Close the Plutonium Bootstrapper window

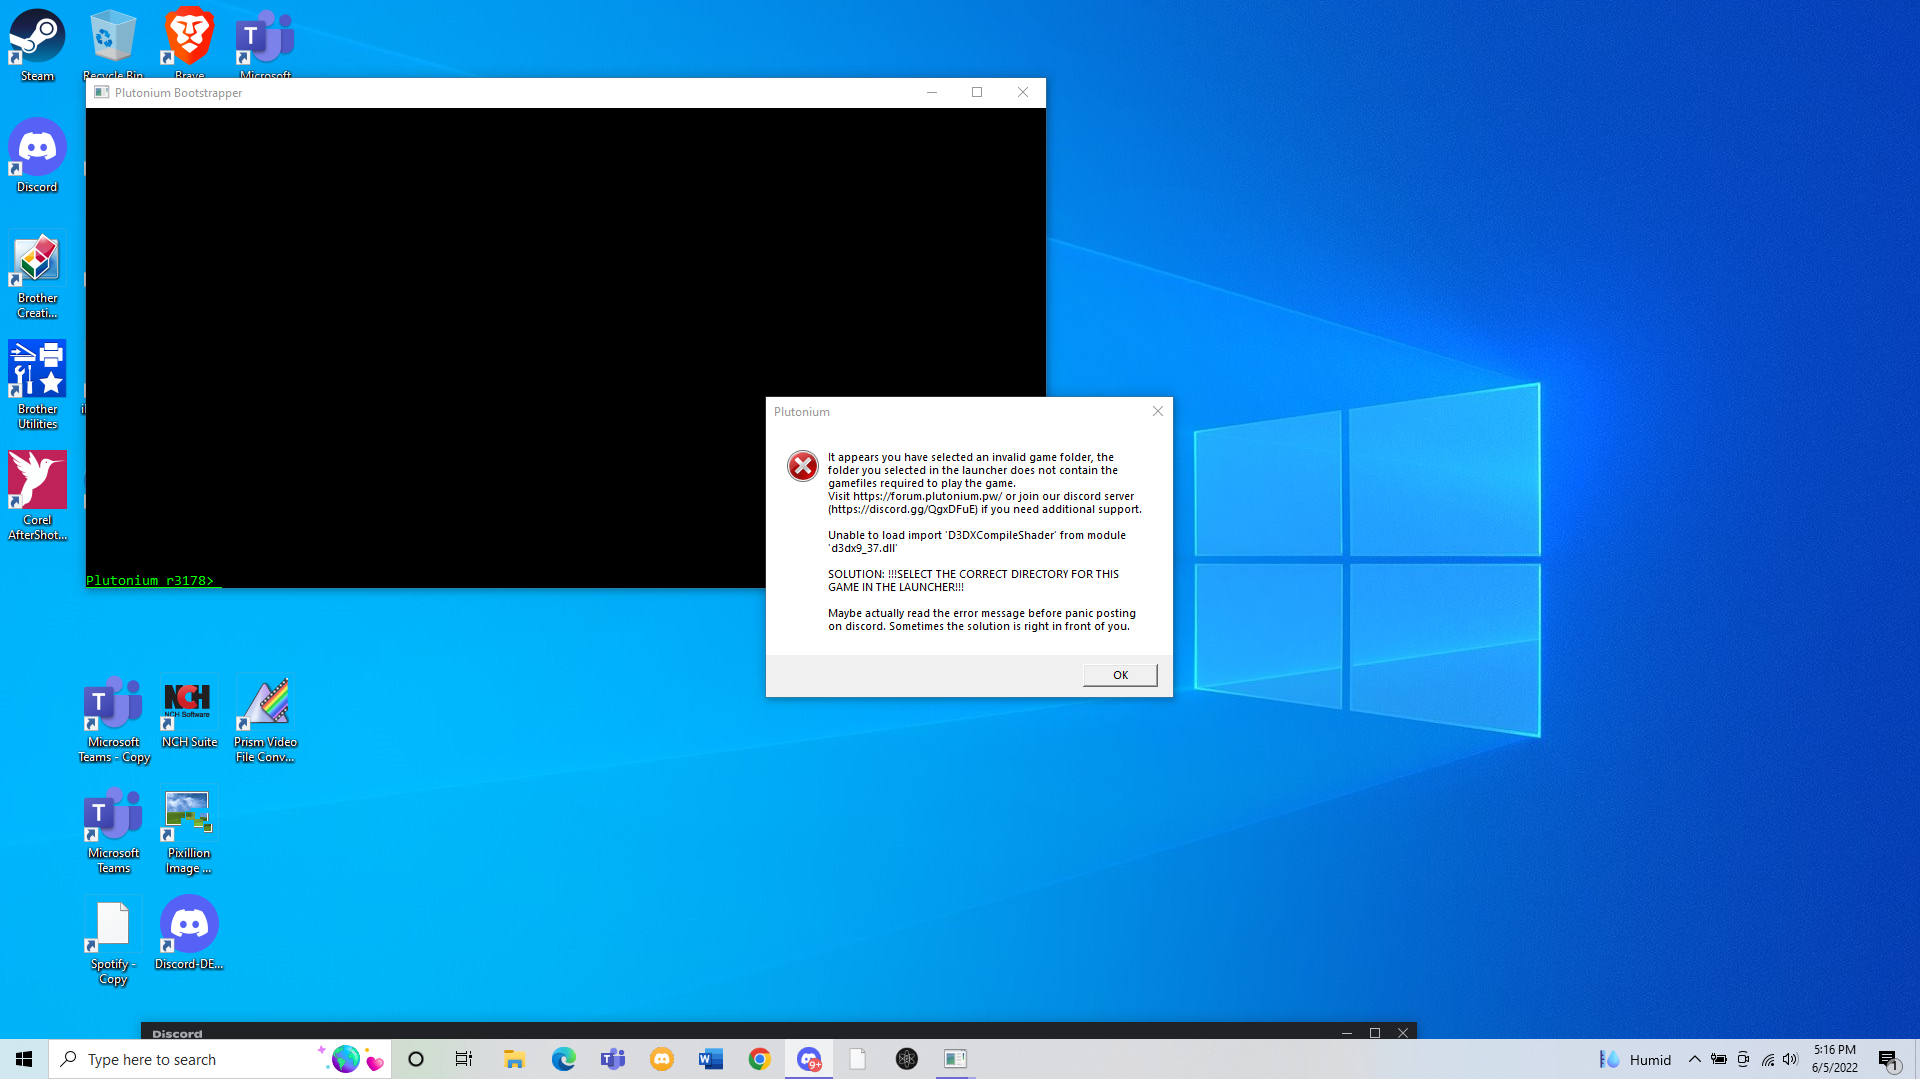click(1022, 92)
